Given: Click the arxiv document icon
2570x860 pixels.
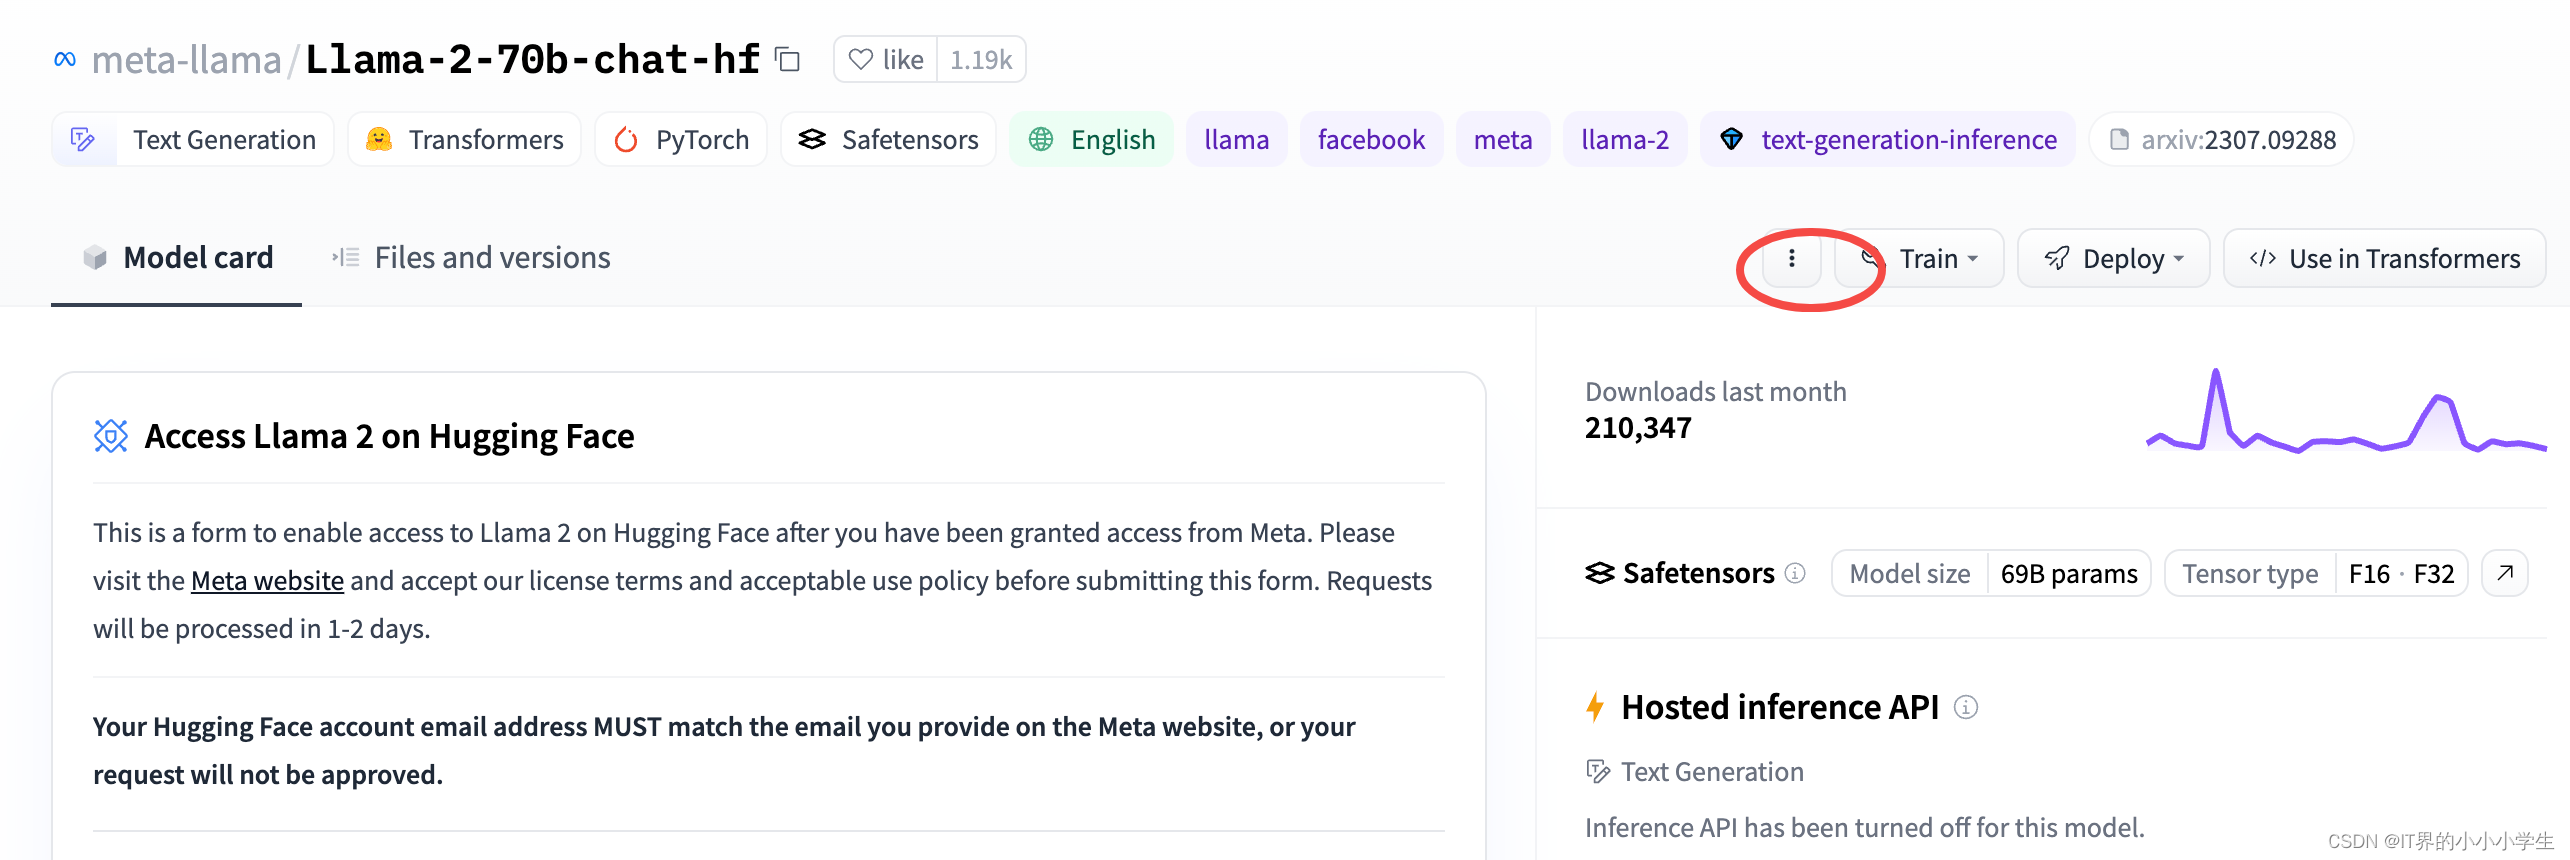Looking at the screenshot, I should click(x=2119, y=139).
